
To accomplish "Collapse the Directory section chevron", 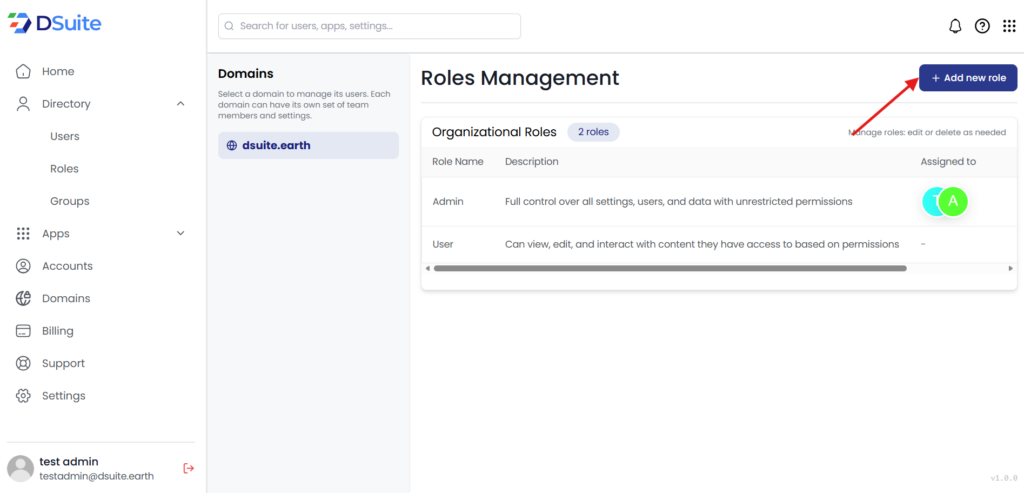I will point(180,104).
